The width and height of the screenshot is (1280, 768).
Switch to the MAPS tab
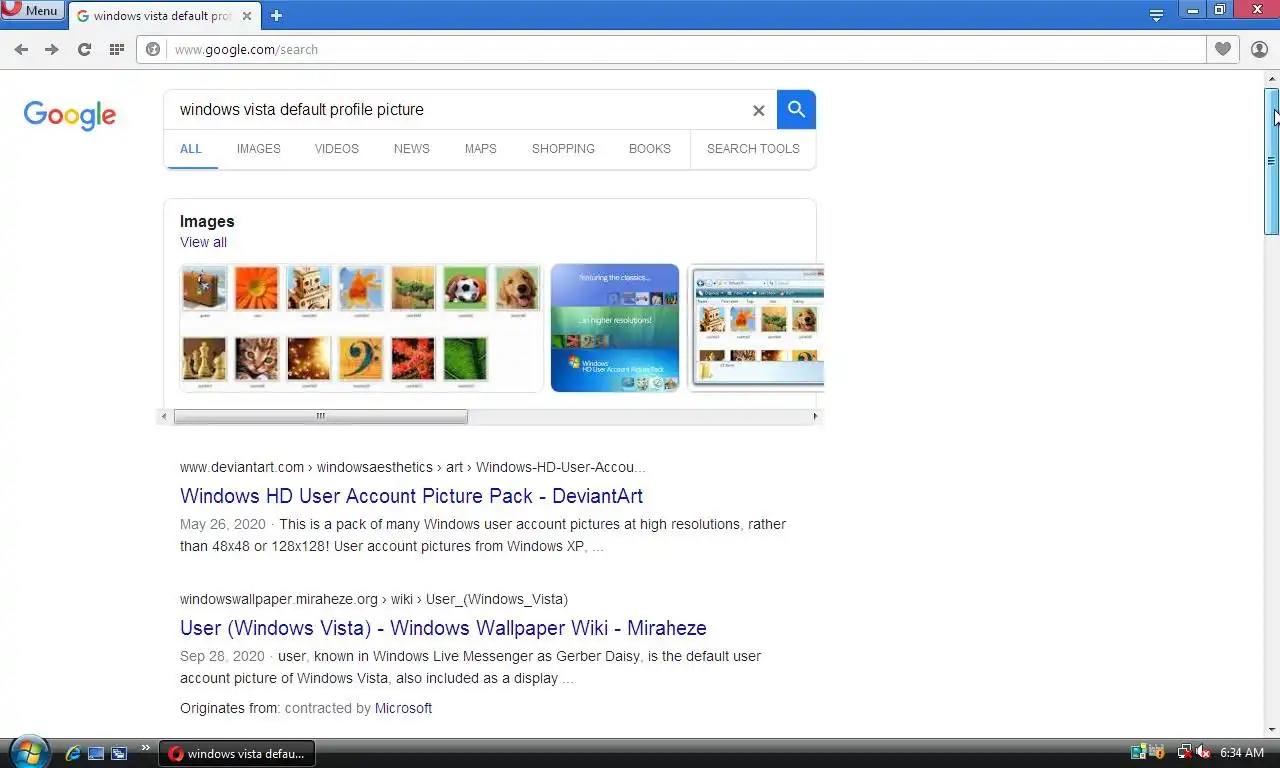(x=481, y=149)
